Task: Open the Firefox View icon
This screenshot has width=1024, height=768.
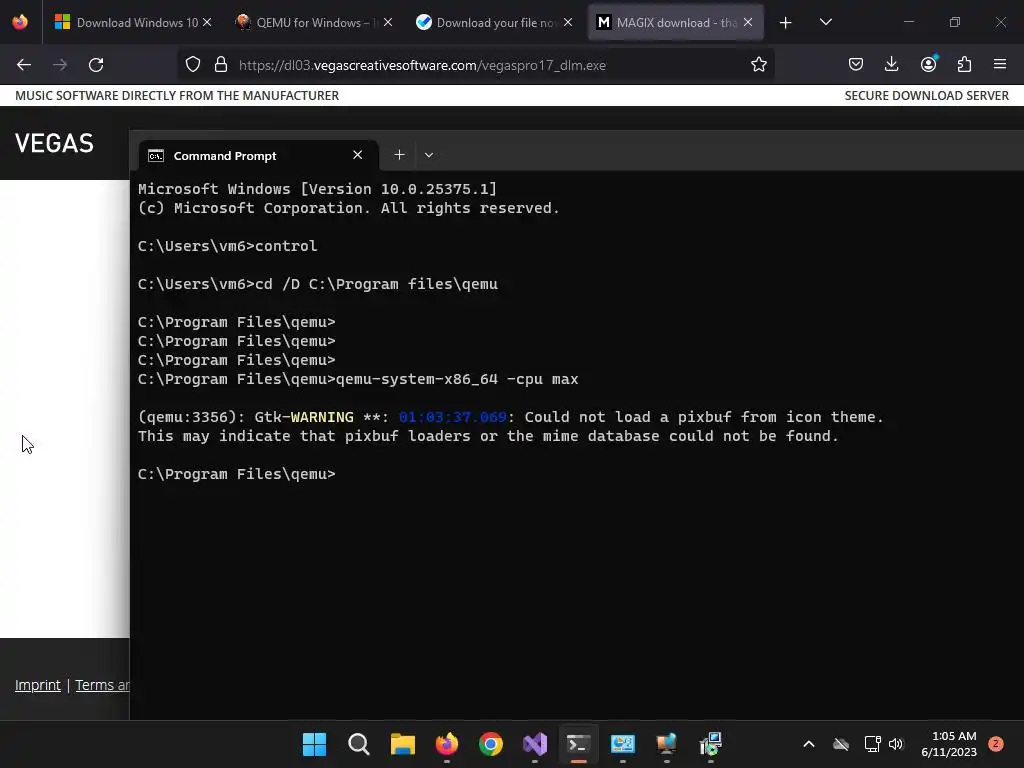Action: tap(20, 22)
